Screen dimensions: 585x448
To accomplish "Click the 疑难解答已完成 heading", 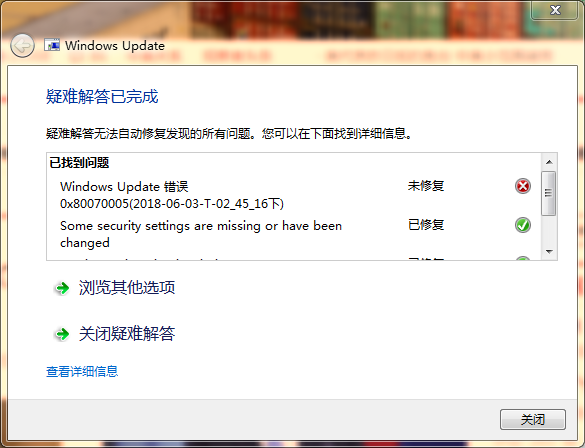I will (x=102, y=97).
